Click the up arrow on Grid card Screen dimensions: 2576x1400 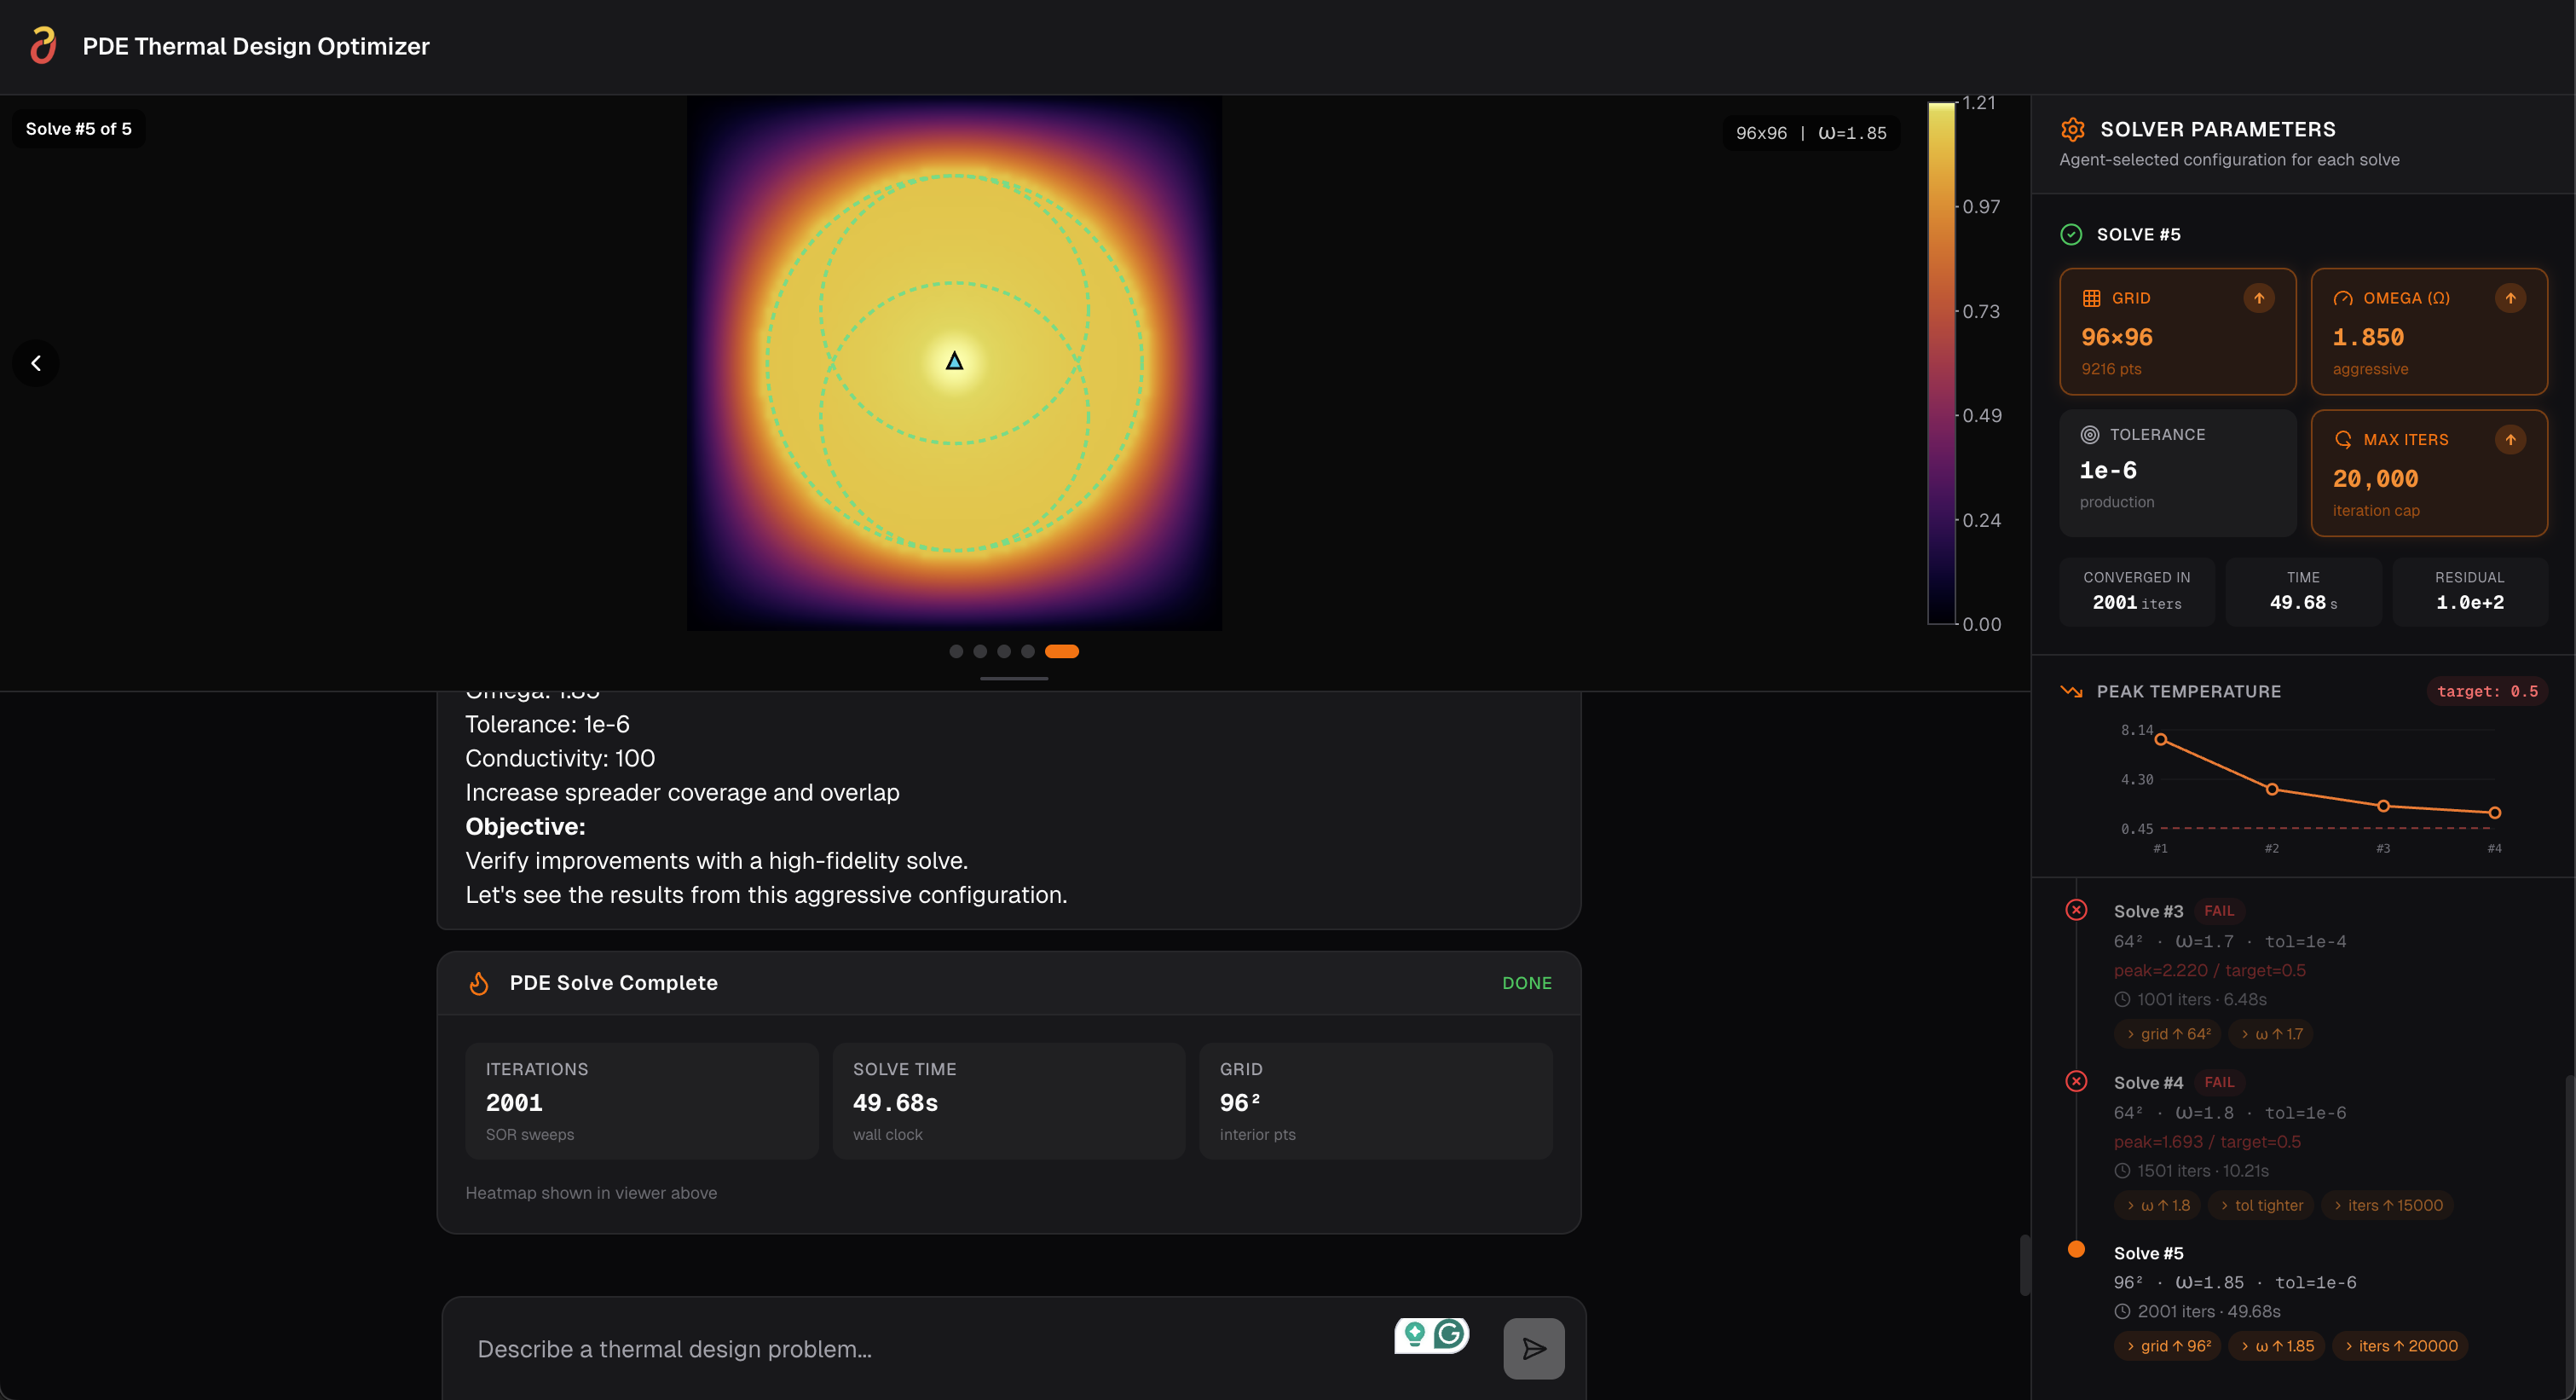point(2258,298)
